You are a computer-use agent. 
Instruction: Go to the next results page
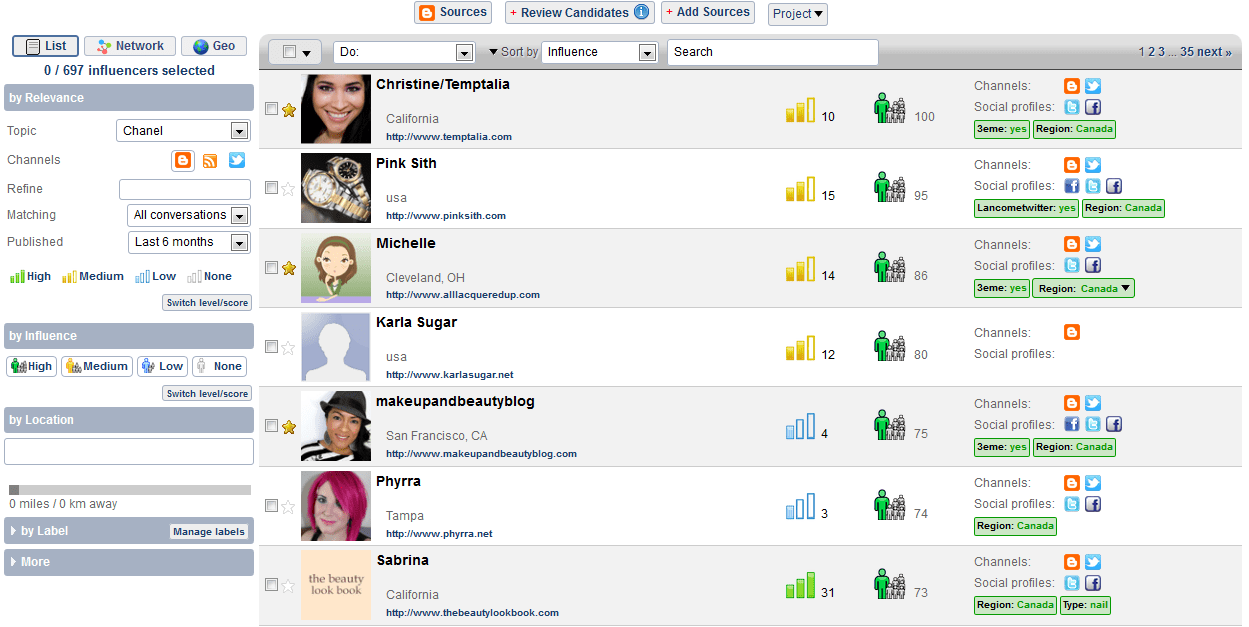tap(1214, 52)
